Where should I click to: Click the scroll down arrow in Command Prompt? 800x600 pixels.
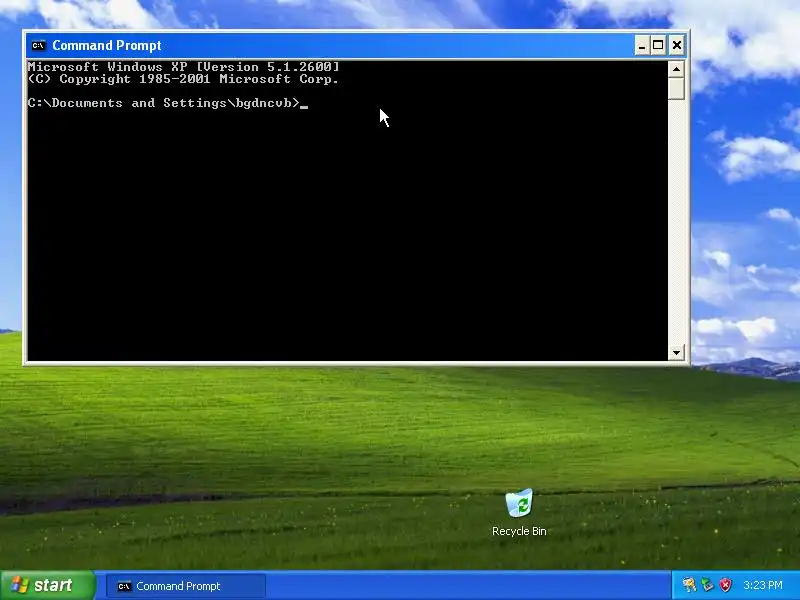(676, 352)
